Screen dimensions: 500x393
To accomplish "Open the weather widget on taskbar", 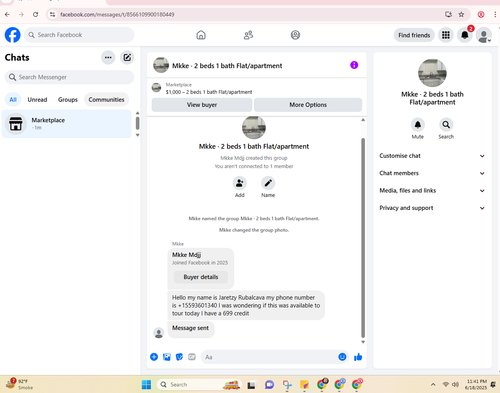I will coord(19,384).
